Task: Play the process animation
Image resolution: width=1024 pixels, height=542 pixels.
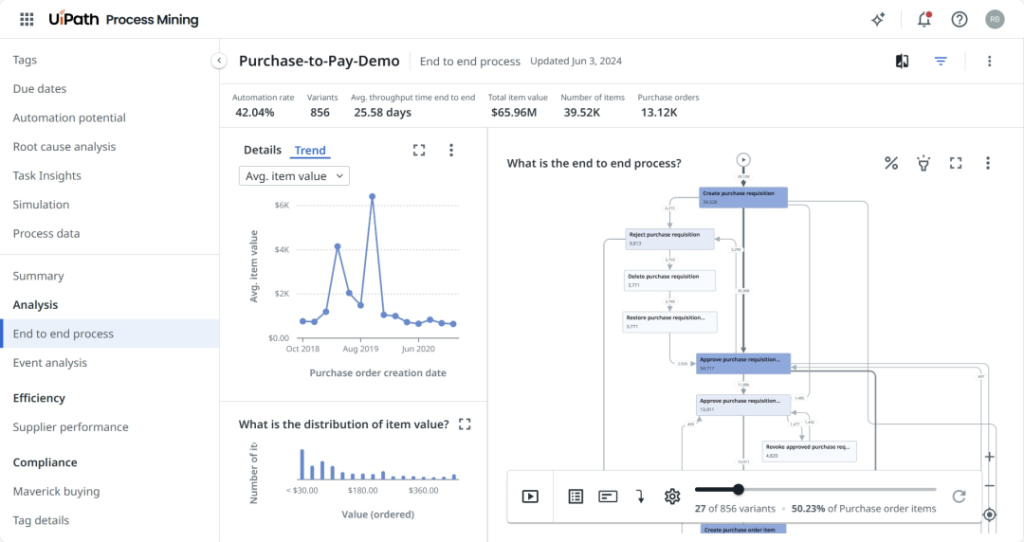Action: [530, 496]
